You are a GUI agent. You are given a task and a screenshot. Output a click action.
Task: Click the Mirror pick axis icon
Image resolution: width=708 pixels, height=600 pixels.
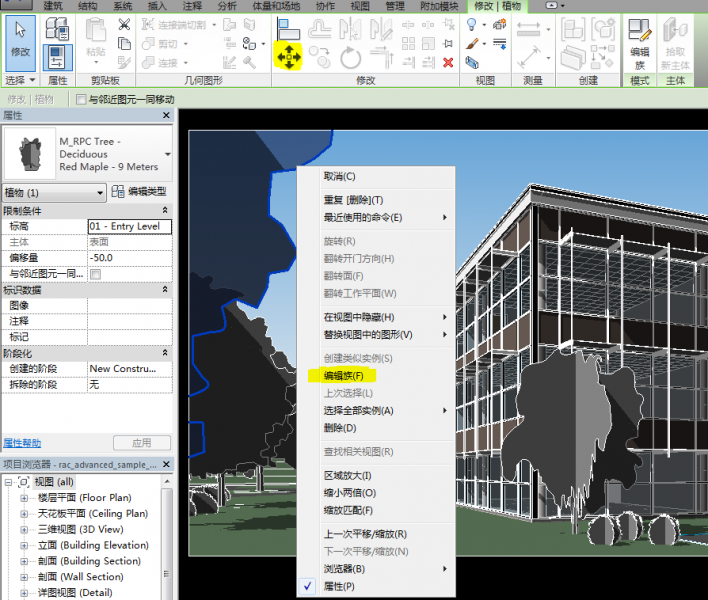[x=350, y=29]
